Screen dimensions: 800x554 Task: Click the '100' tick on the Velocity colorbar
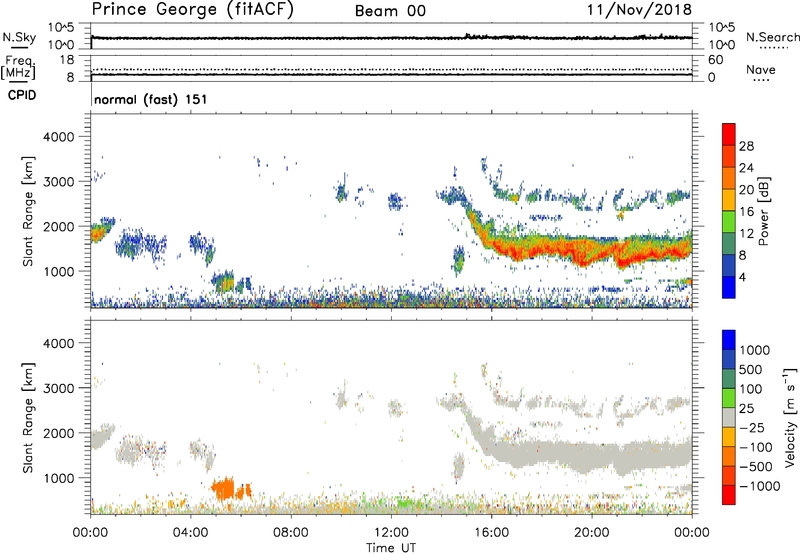751,389
